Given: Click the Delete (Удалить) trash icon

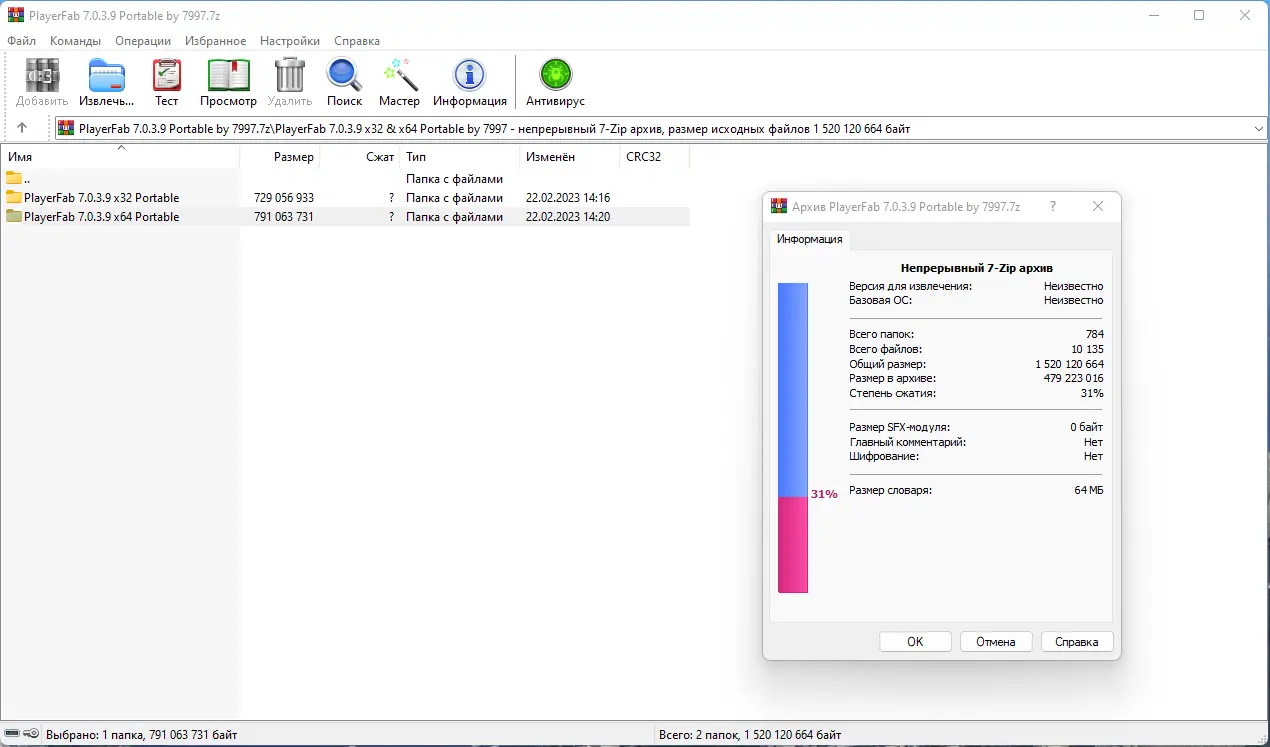Looking at the screenshot, I should (x=289, y=75).
